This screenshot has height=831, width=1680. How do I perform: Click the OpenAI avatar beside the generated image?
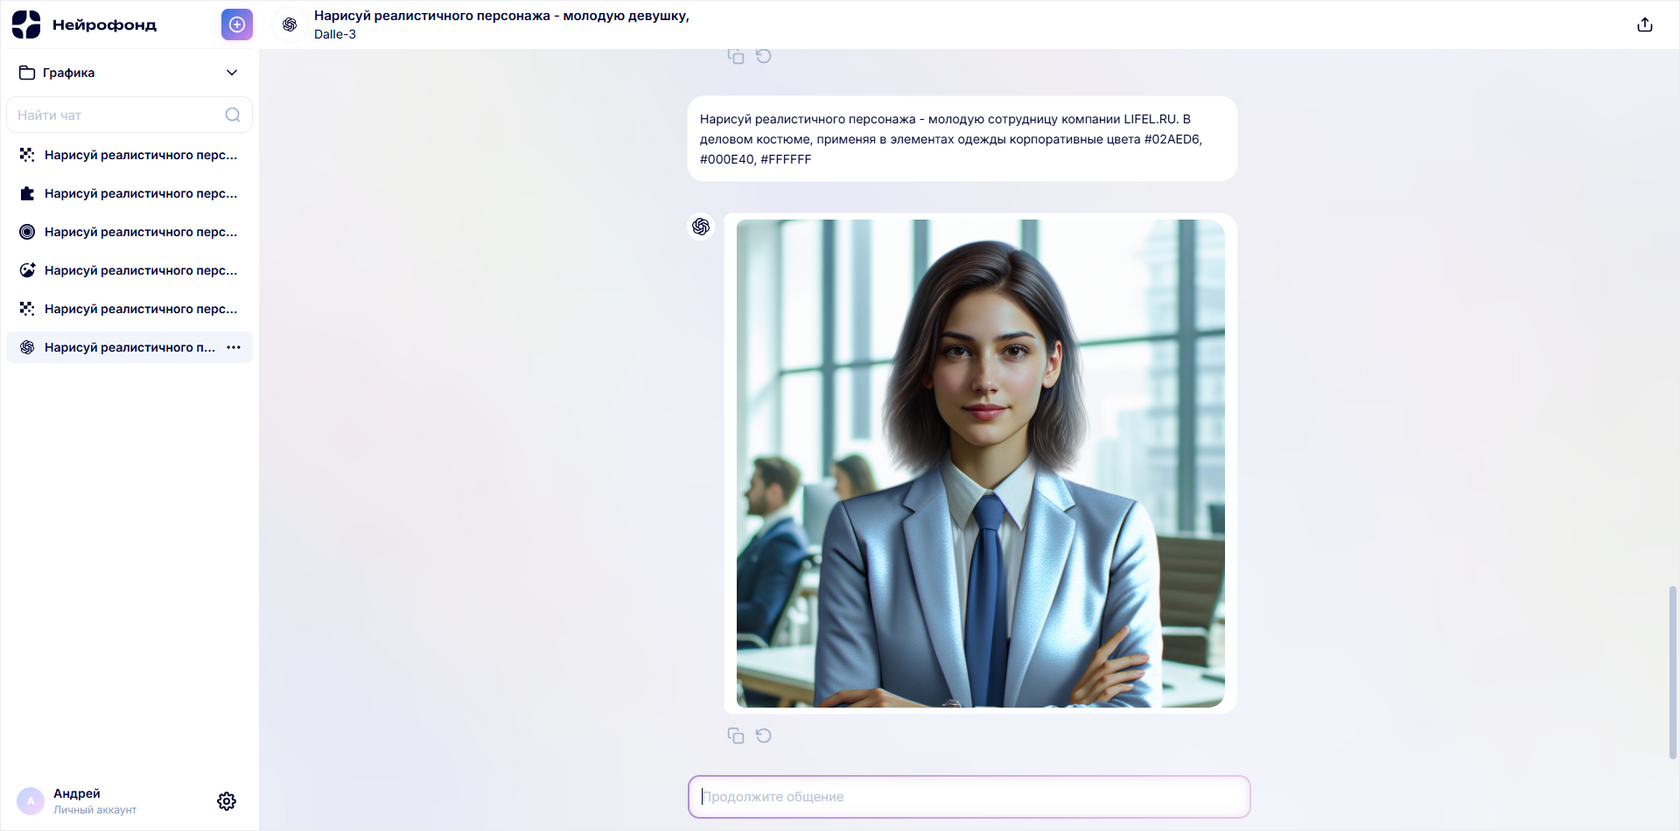point(701,227)
